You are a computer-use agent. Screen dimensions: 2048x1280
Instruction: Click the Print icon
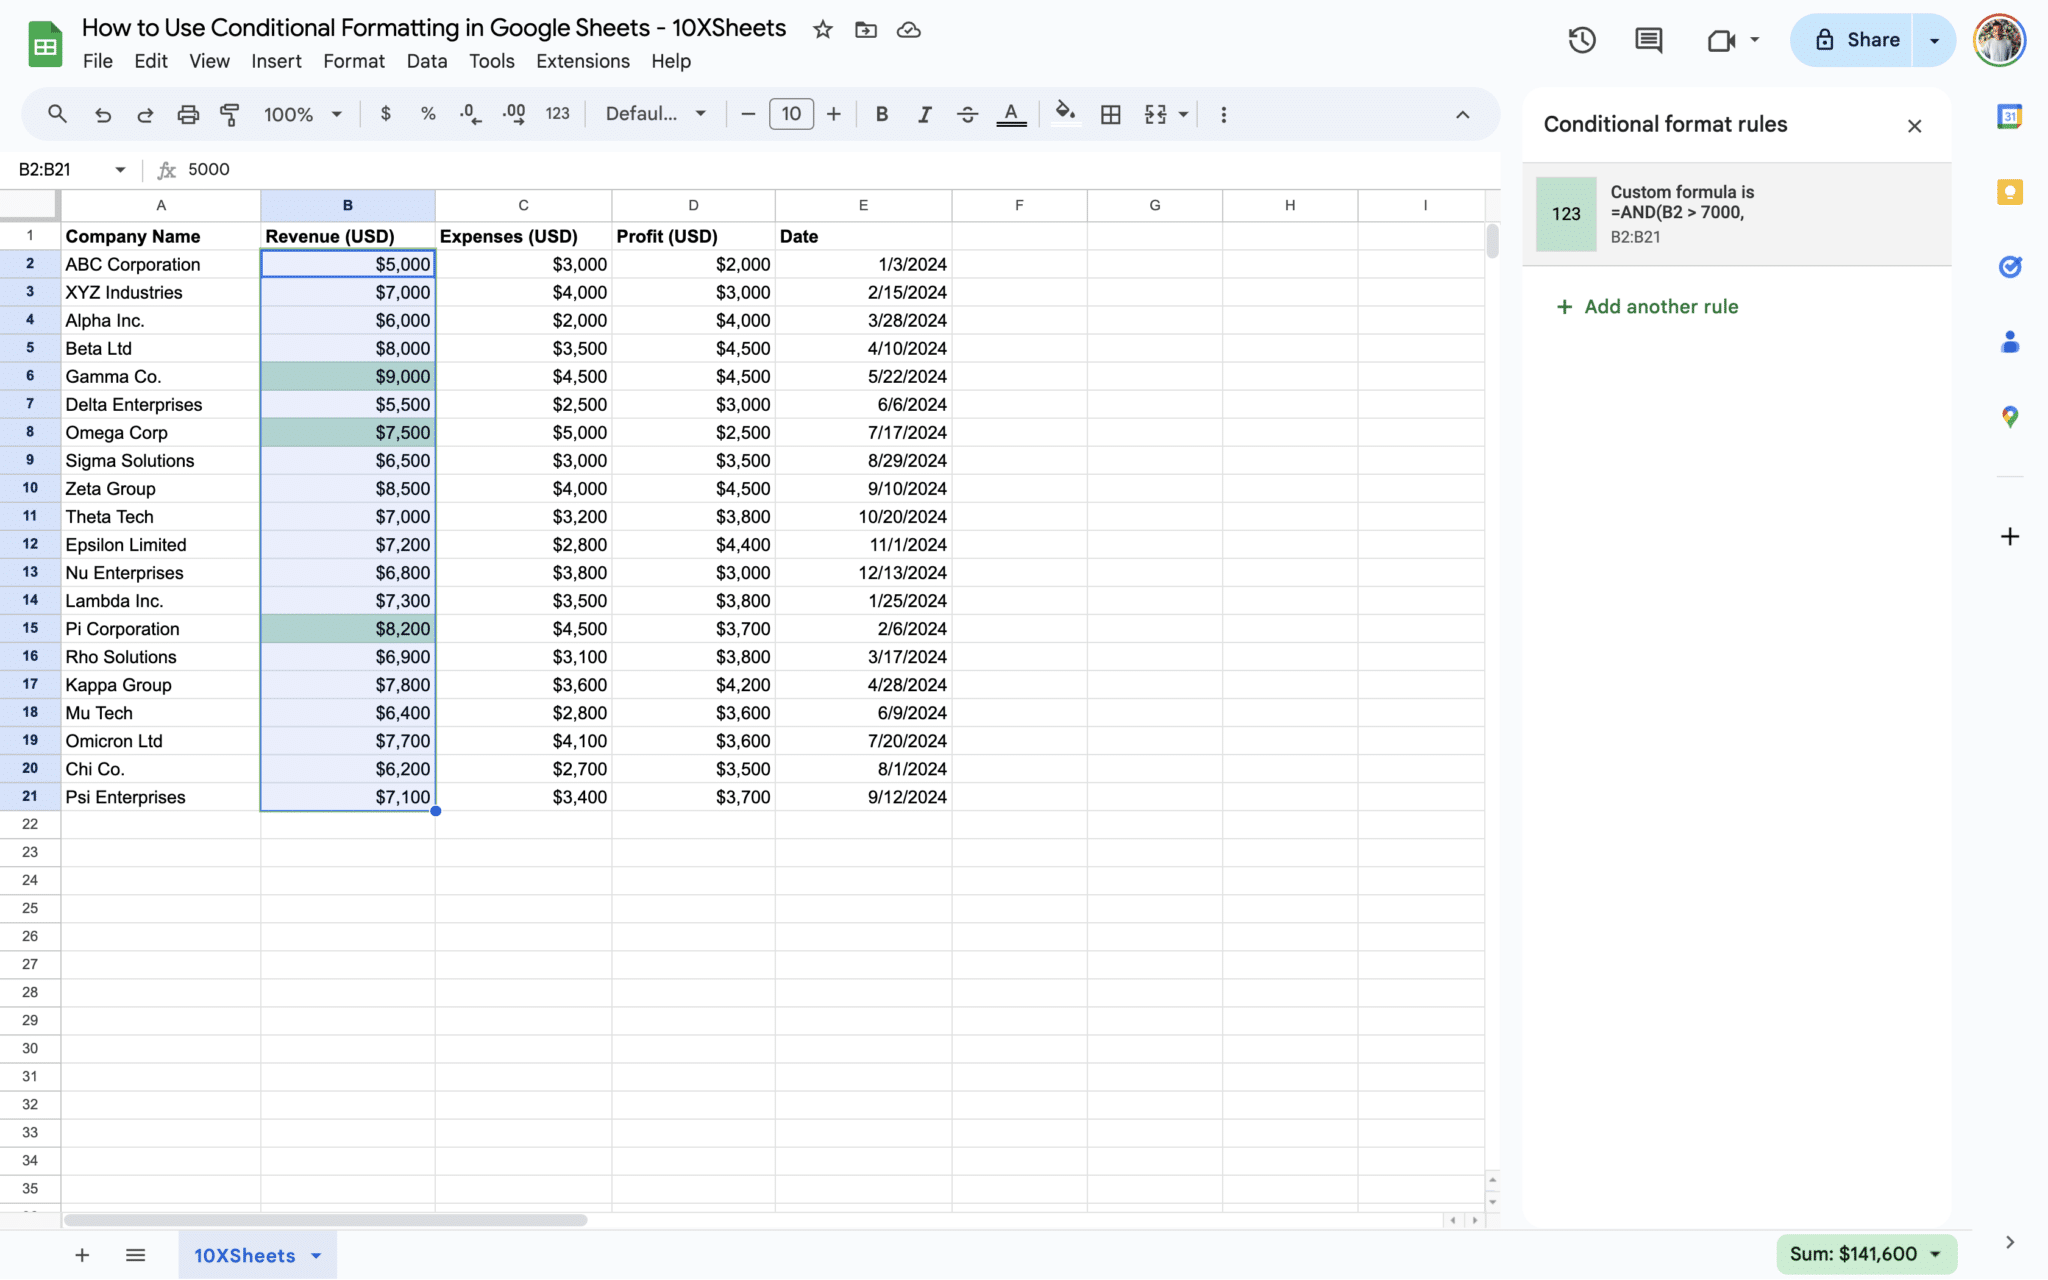point(188,114)
